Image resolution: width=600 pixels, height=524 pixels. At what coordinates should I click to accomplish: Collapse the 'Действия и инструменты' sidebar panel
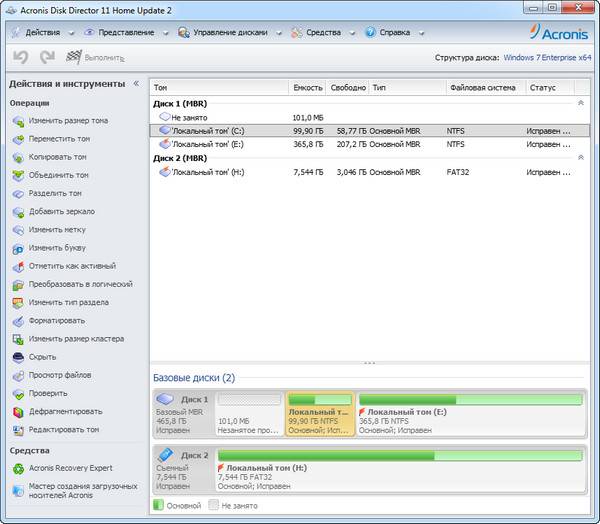(136, 83)
